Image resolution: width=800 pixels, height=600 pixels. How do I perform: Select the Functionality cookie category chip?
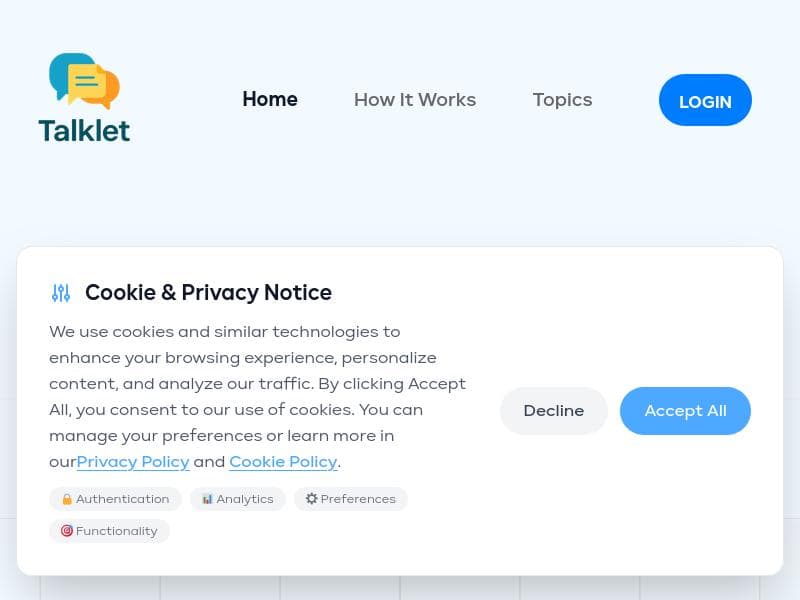(109, 531)
